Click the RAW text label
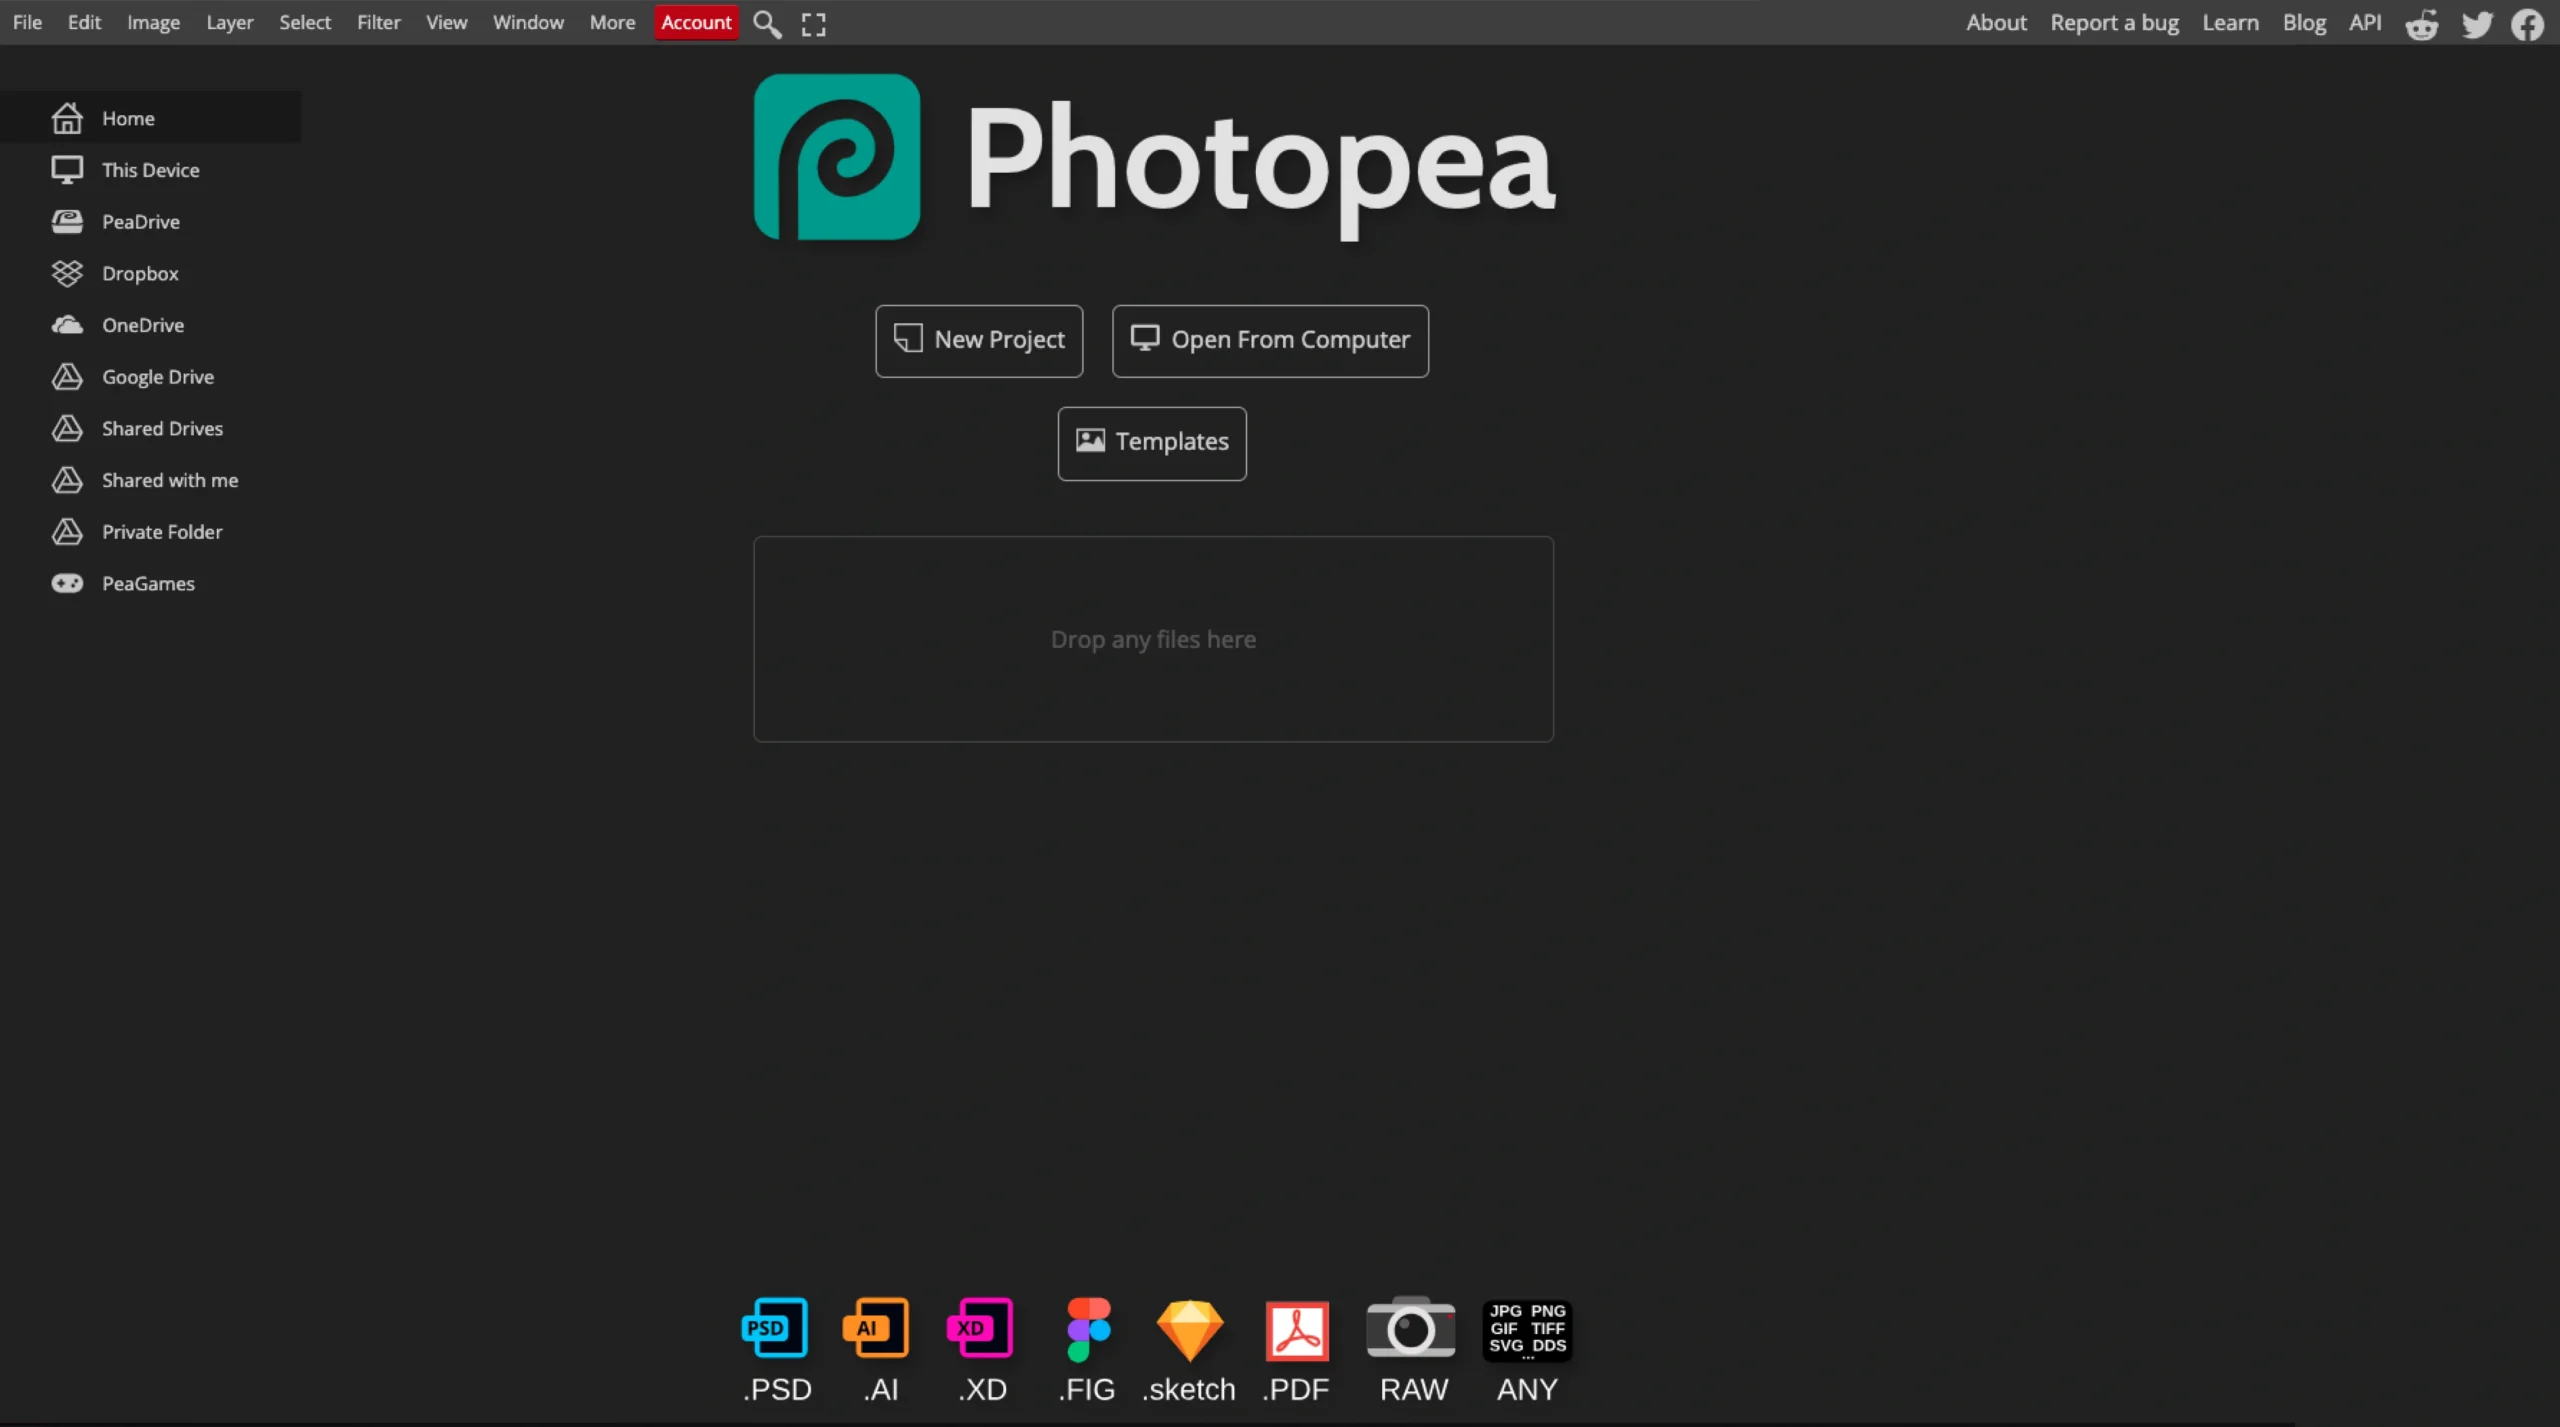 click(1413, 1389)
